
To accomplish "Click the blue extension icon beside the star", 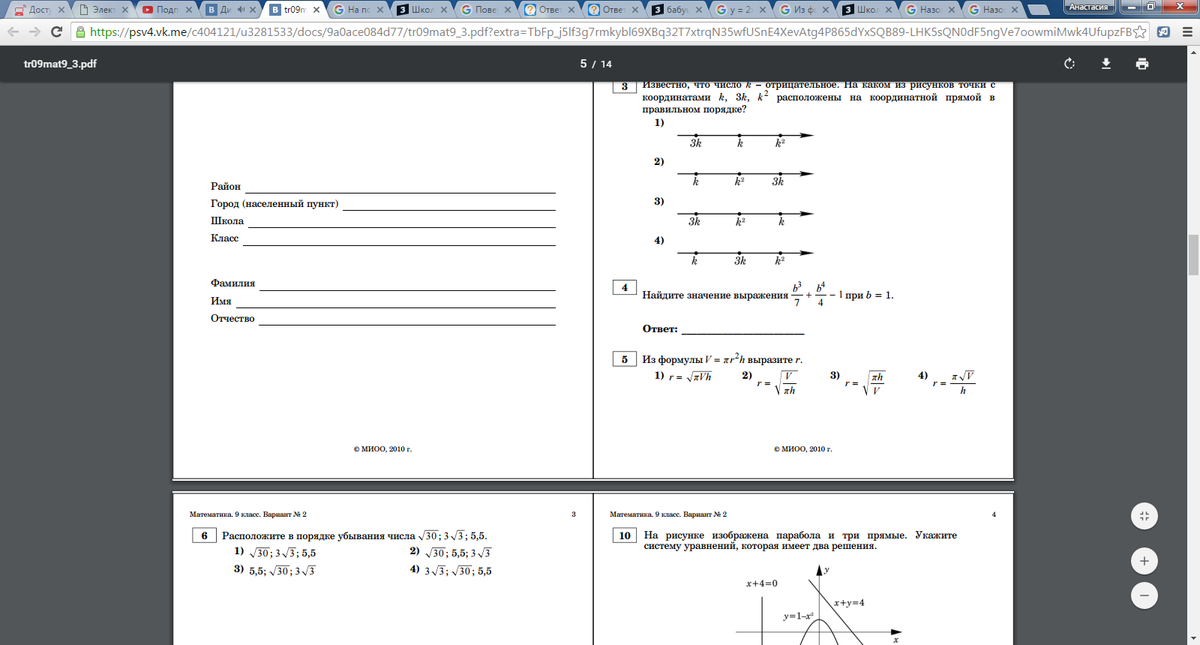I will click(1163, 31).
